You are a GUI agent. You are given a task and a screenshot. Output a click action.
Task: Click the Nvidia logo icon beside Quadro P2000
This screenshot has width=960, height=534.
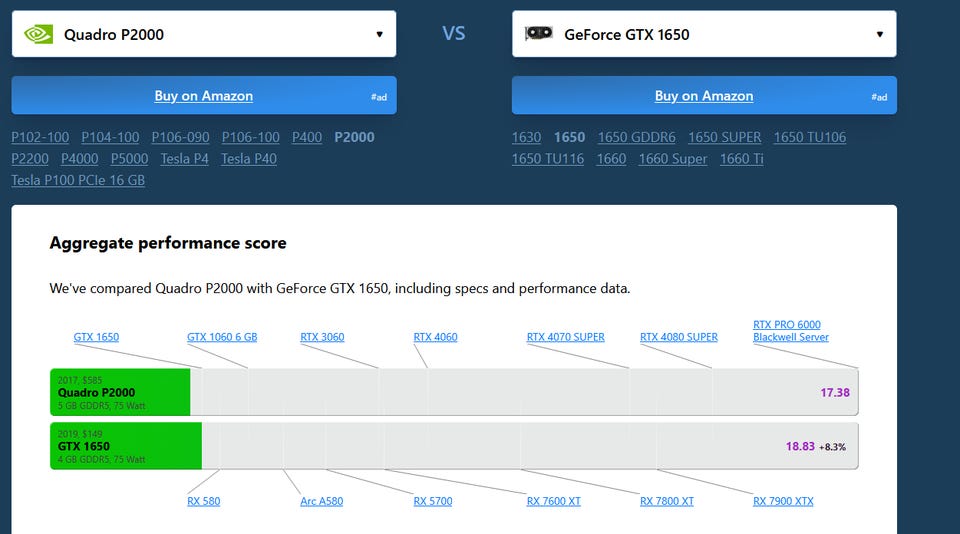pyautogui.click(x=39, y=34)
